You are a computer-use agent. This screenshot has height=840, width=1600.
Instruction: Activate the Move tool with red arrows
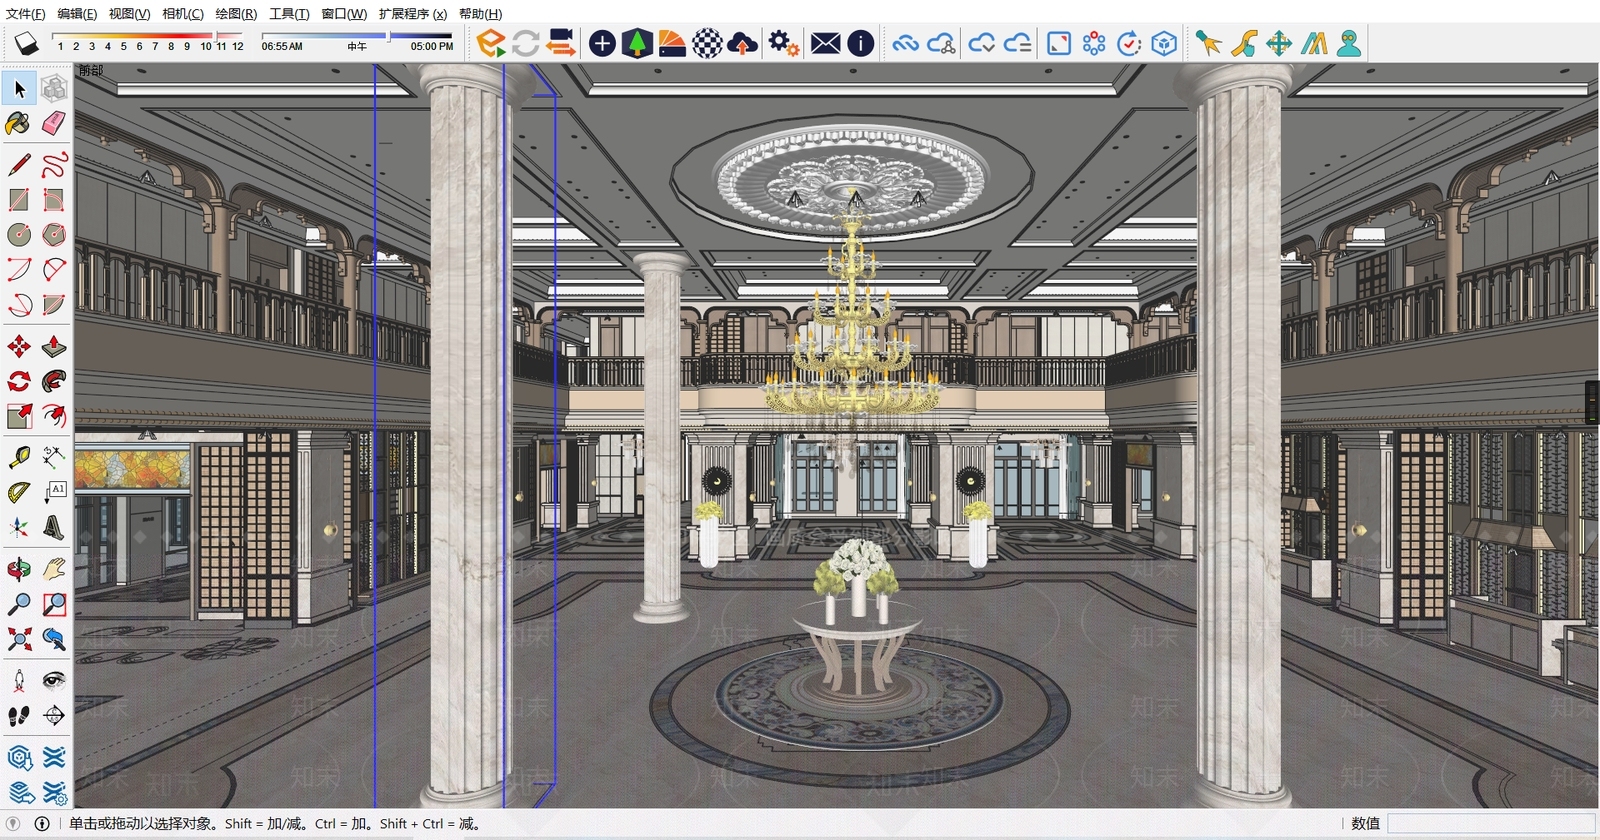point(19,347)
